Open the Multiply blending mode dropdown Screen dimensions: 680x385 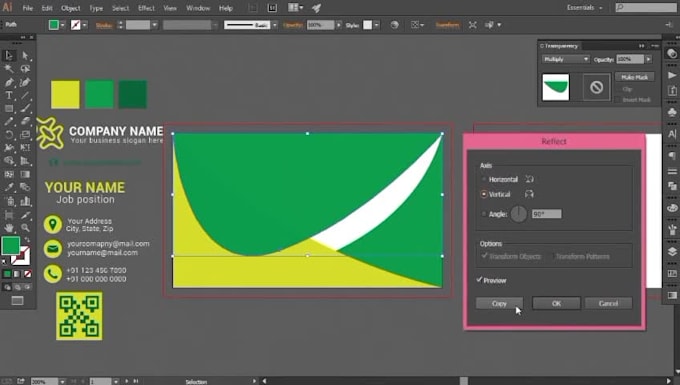pyautogui.click(x=566, y=59)
